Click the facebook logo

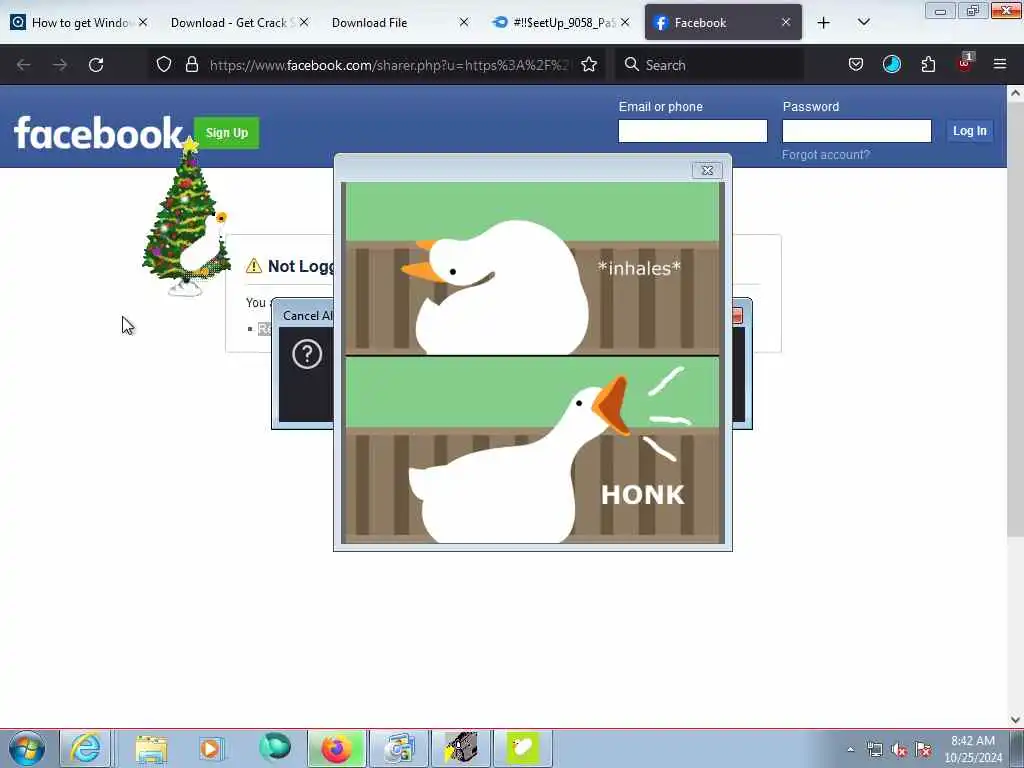point(98,133)
